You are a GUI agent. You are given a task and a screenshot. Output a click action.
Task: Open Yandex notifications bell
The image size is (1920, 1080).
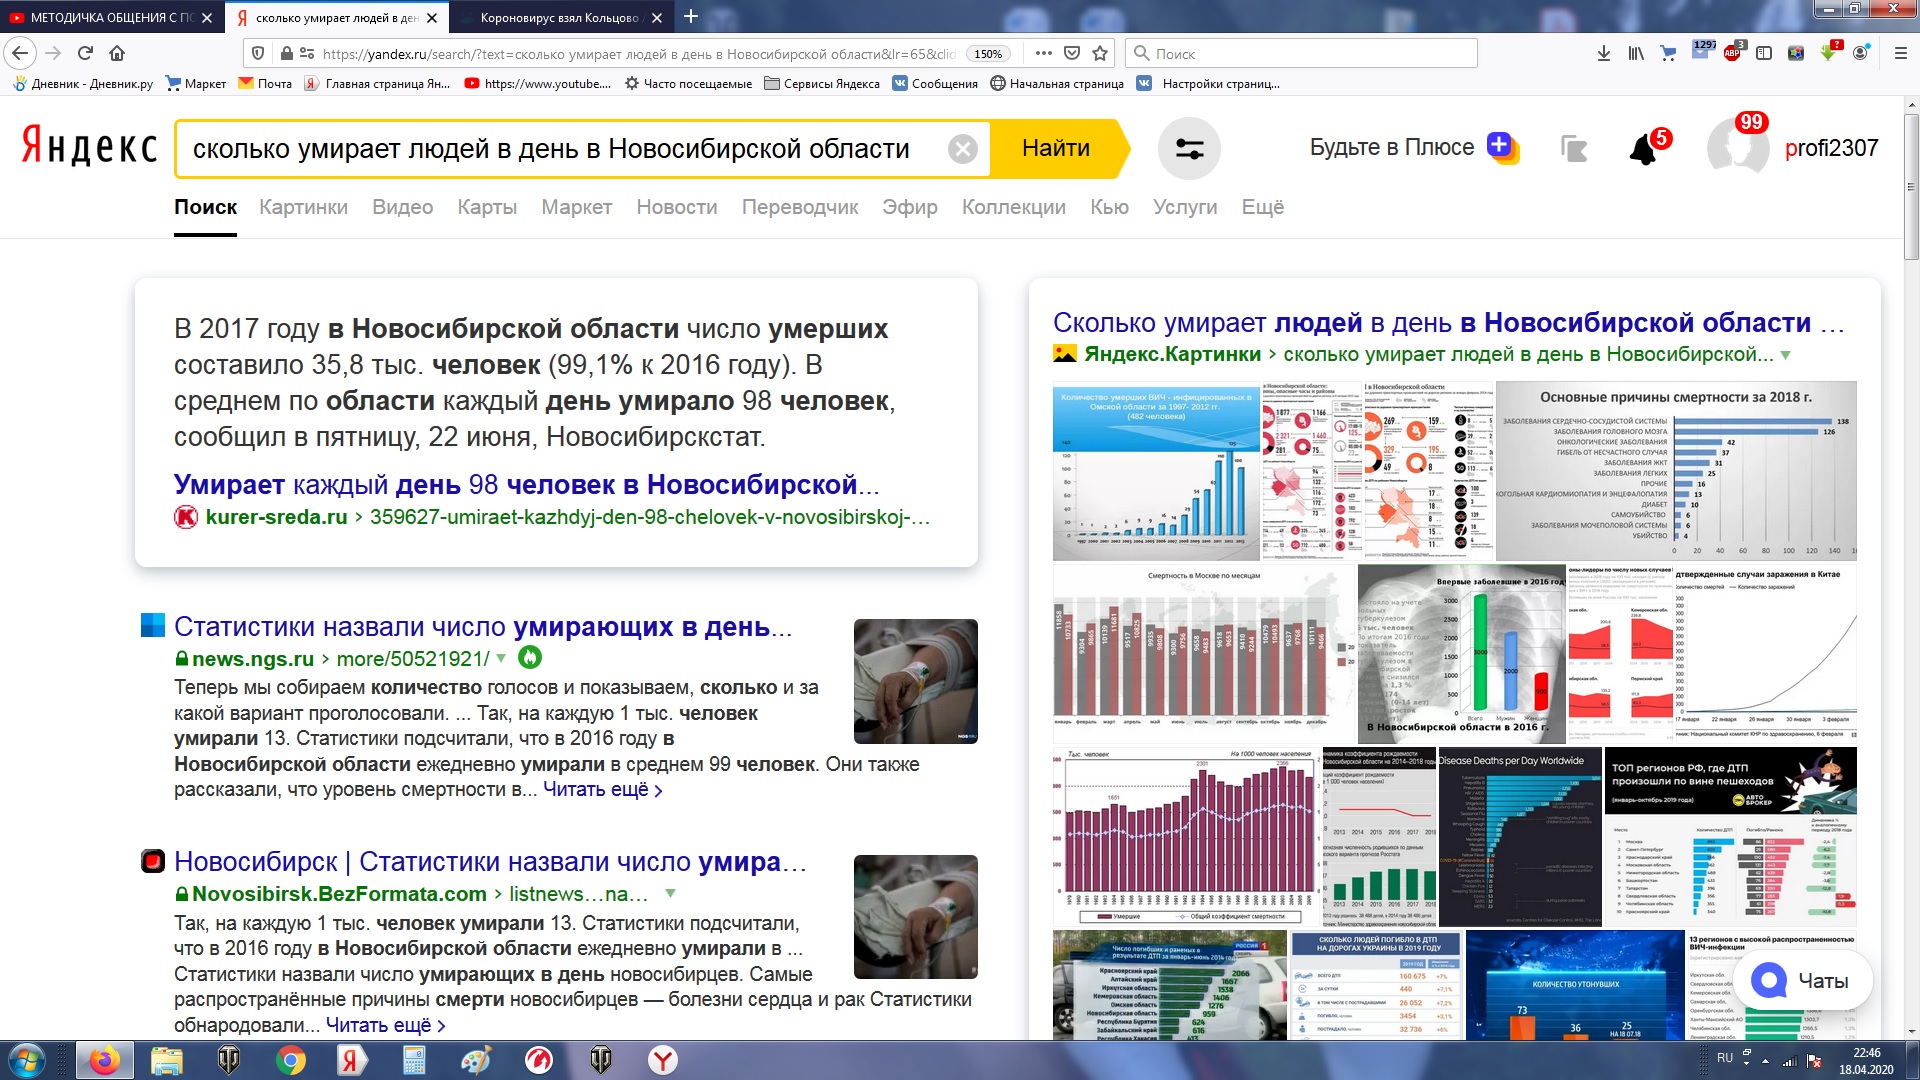(x=1644, y=149)
